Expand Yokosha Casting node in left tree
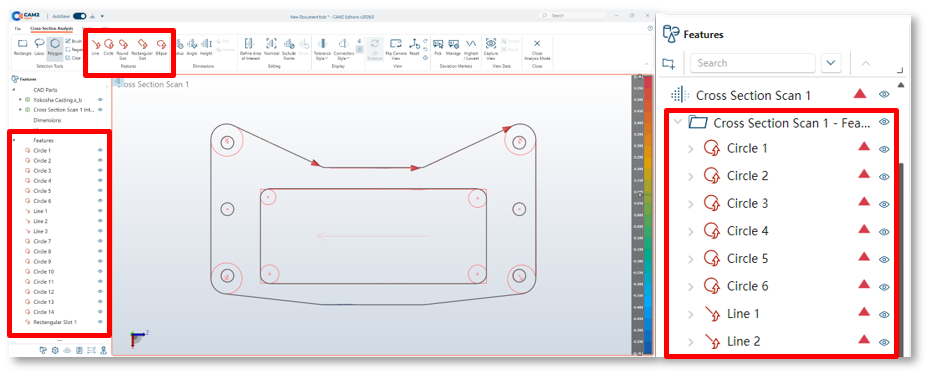936x378 pixels. pos(20,100)
